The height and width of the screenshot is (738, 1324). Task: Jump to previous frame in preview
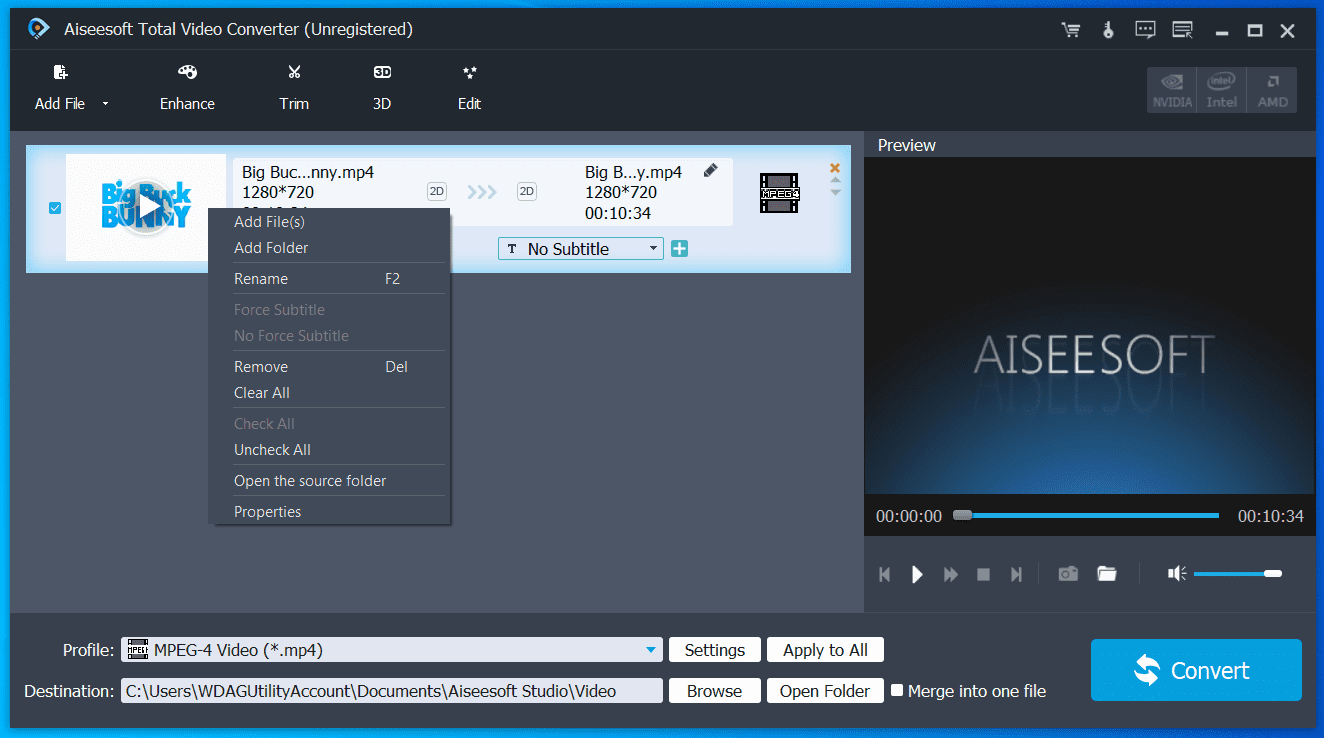click(884, 574)
